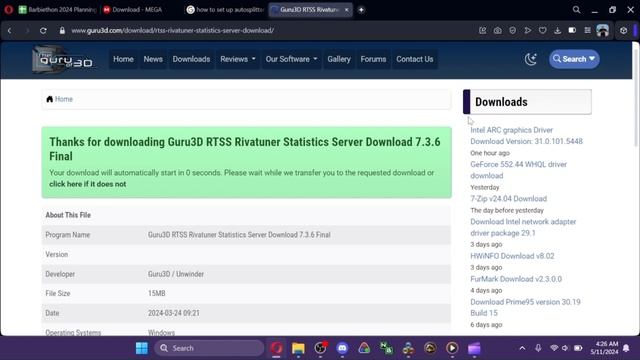Open HWiNFO Download v8.02 link
Image resolution: width=640 pixels, height=360 pixels.
tap(512, 256)
